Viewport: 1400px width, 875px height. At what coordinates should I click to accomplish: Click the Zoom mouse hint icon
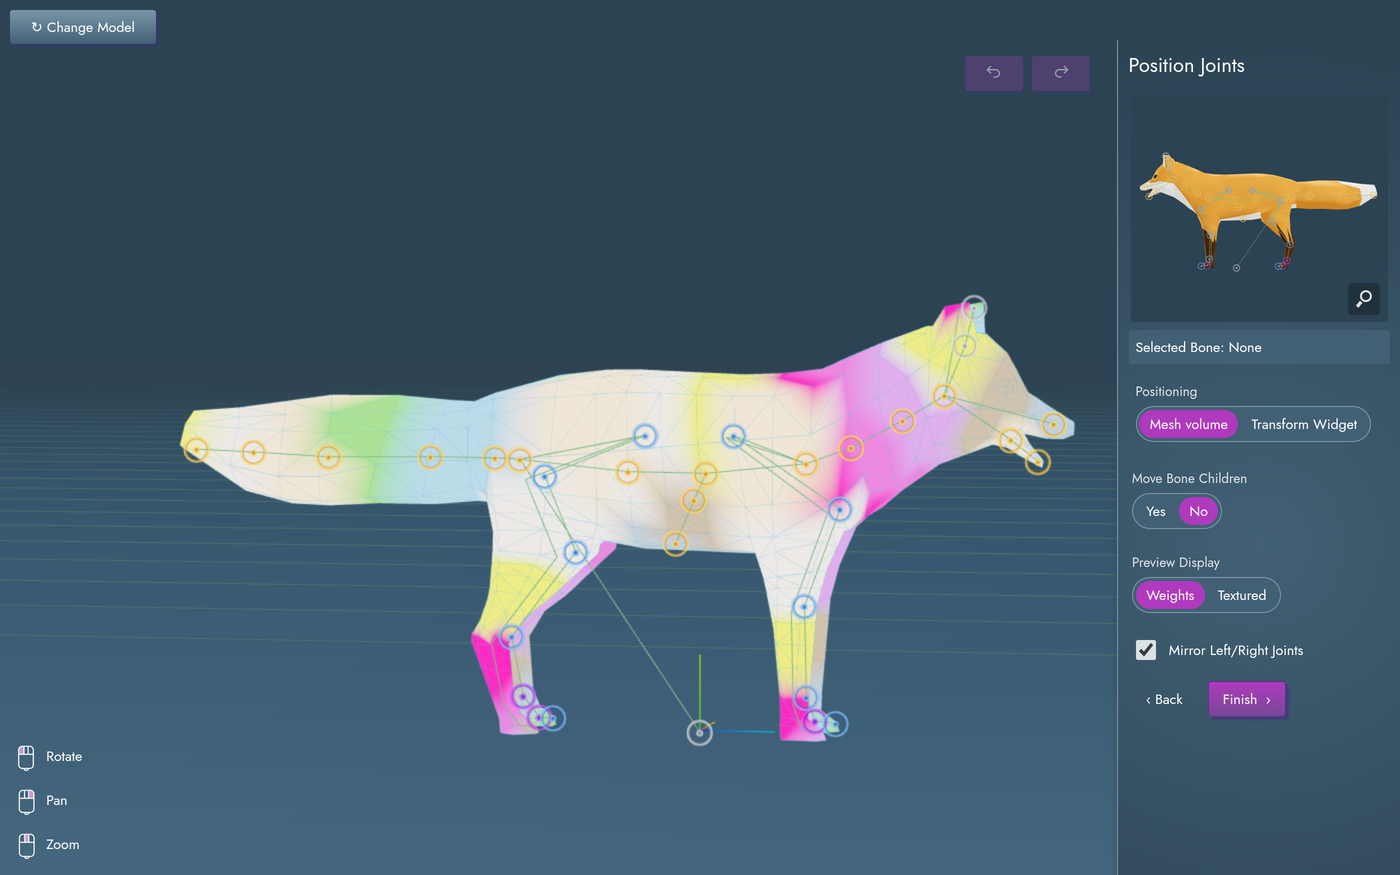coord(27,845)
